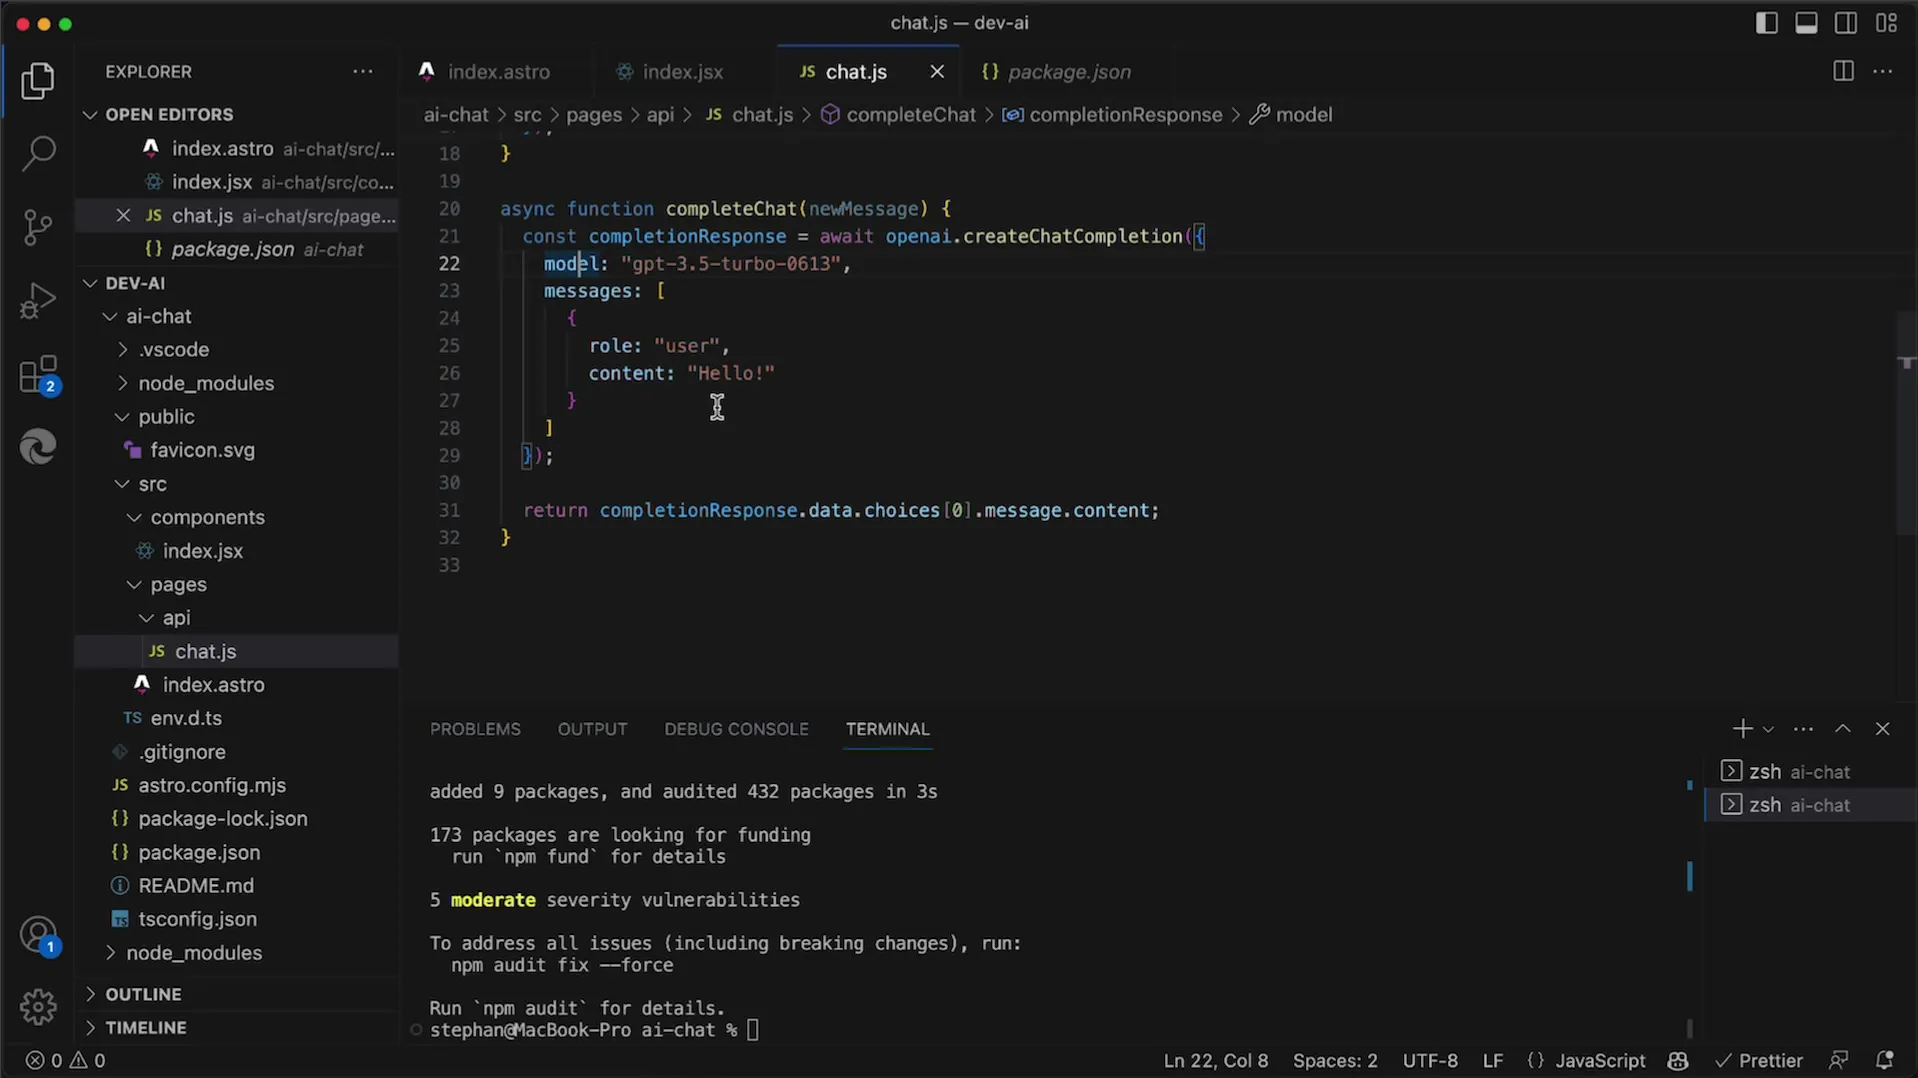The height and width of the screenshot is (1078, 1918).
Task: Open terminal panel more actions ellipsis
Action: 1803,729
